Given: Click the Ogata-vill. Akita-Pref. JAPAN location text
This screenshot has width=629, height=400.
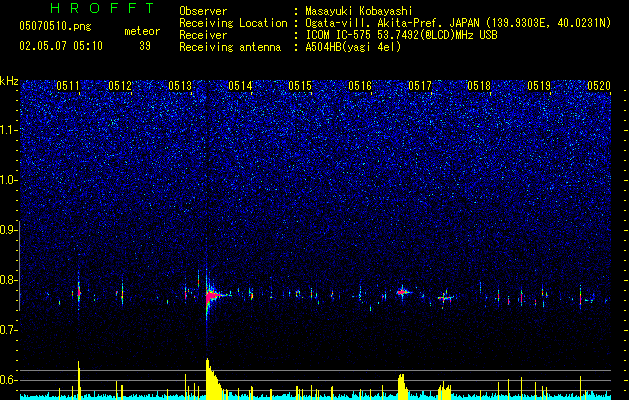Looking at the screenshot, I should coord(458,23).
